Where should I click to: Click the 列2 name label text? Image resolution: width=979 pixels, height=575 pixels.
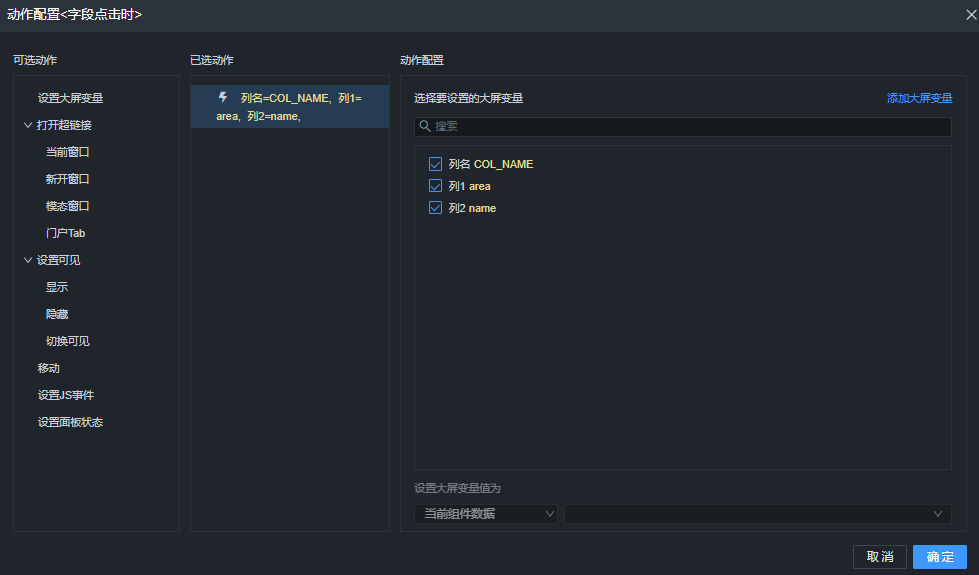472,208
